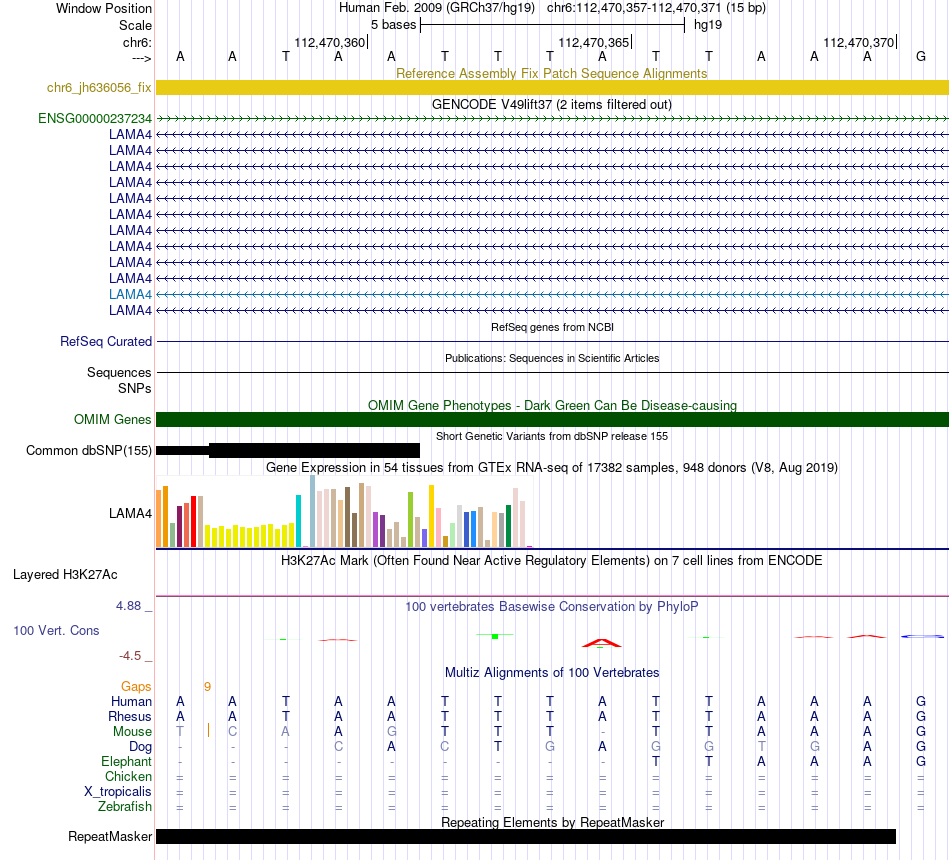
Task: Open the ENSG00000237234 gene label
Action: [x=95, y=118]
